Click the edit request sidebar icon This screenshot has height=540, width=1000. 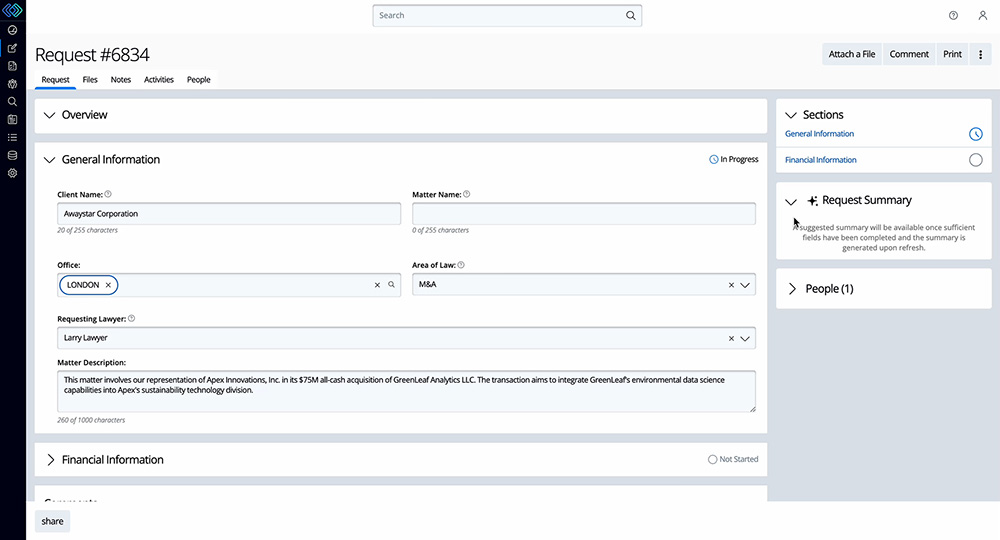12,48
